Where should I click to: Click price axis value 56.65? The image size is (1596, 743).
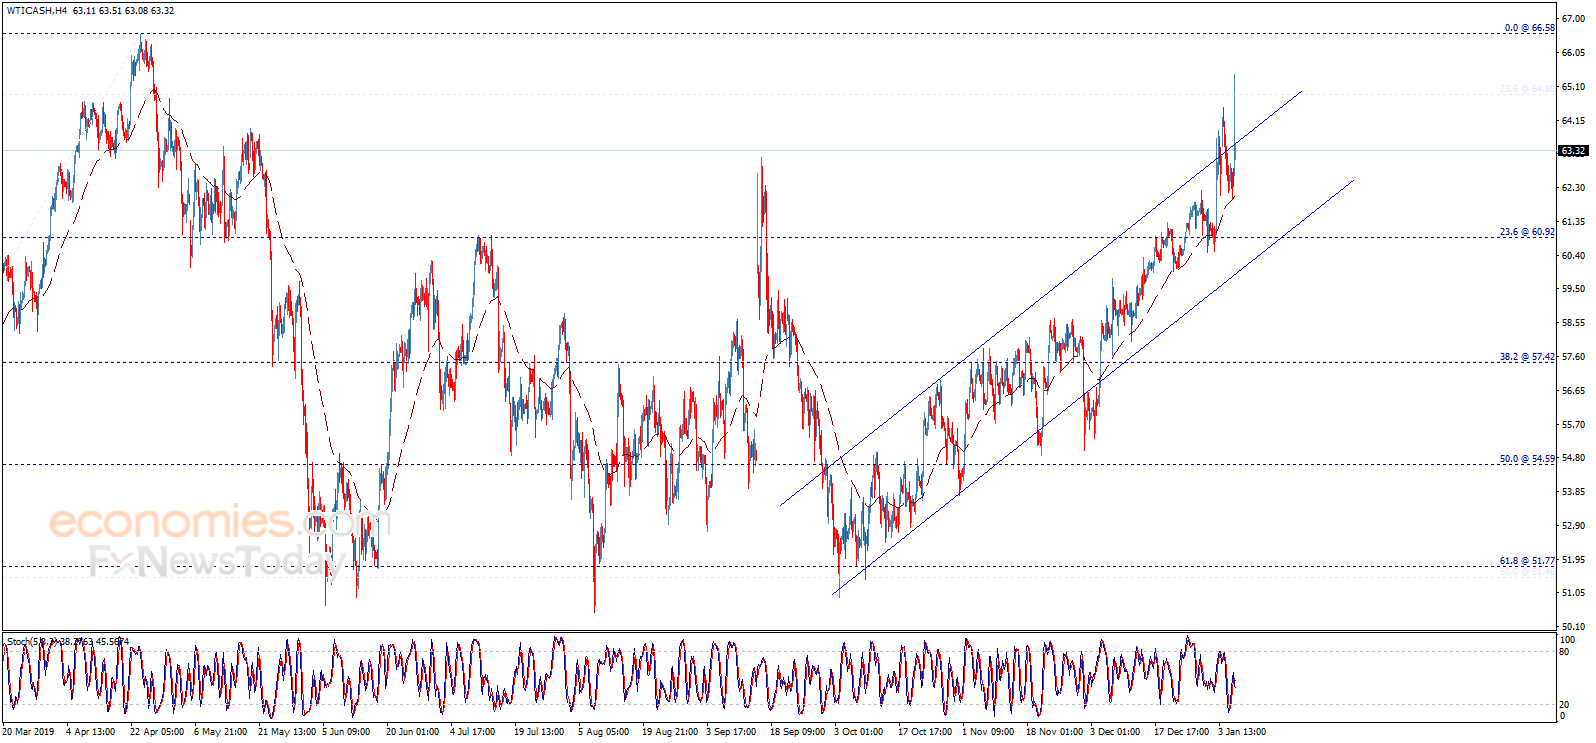(1573, 391)
